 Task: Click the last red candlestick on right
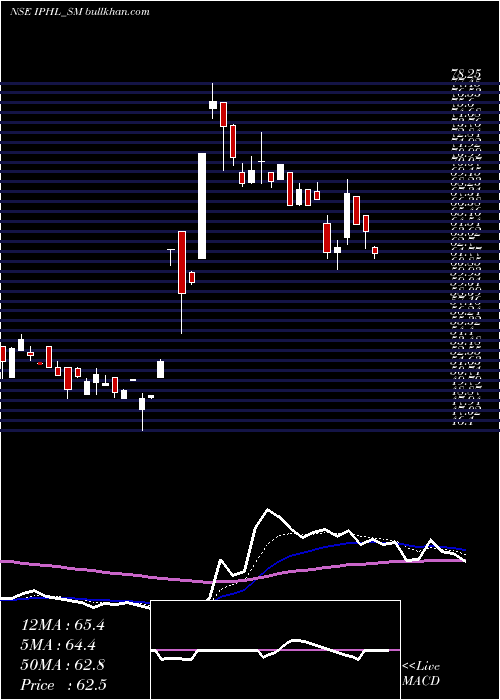[375, 250]
